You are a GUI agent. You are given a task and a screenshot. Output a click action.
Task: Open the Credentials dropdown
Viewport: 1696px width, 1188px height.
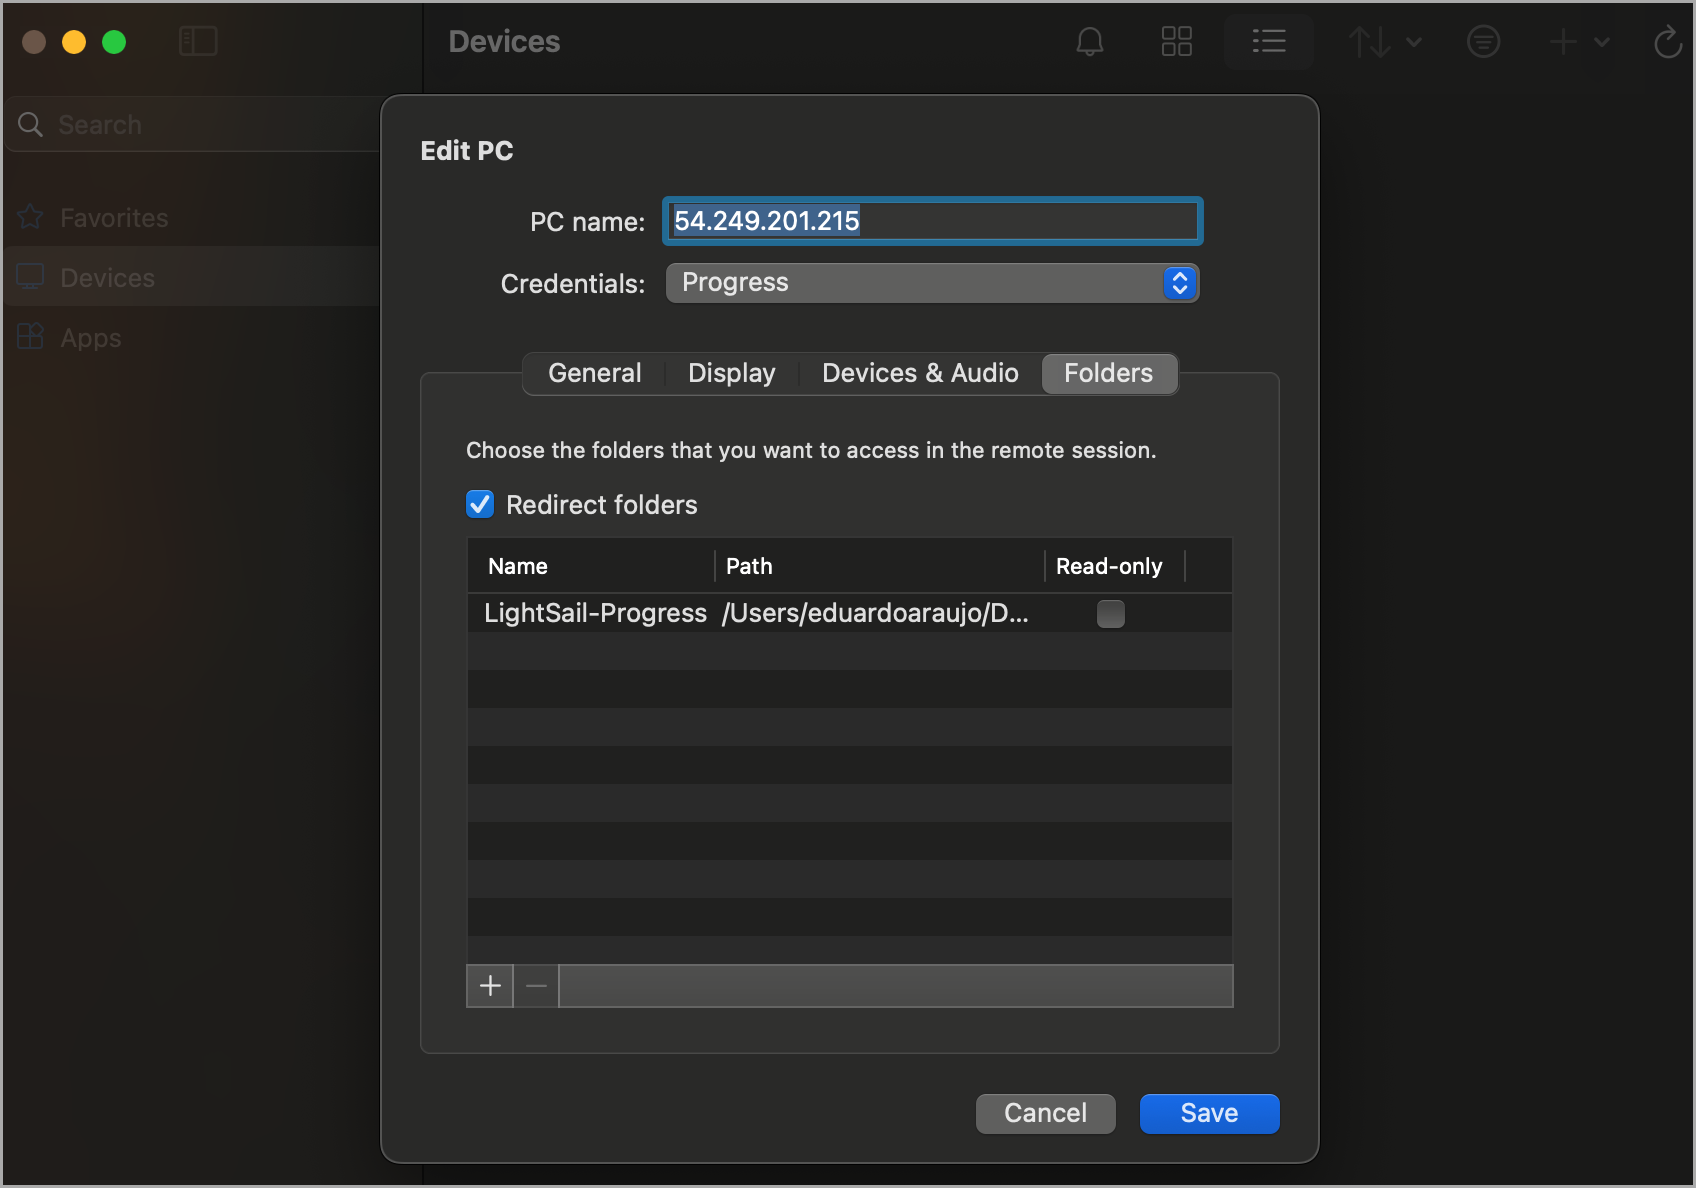click(x=932, y=283)
